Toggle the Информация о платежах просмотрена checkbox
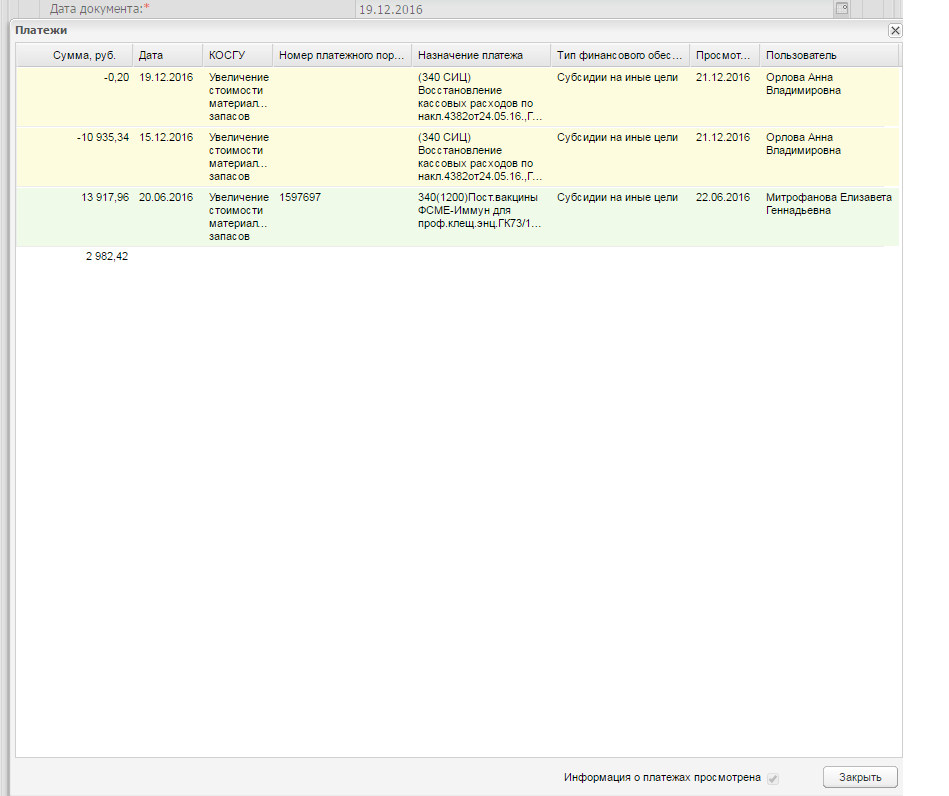 (x=773, y=778)
